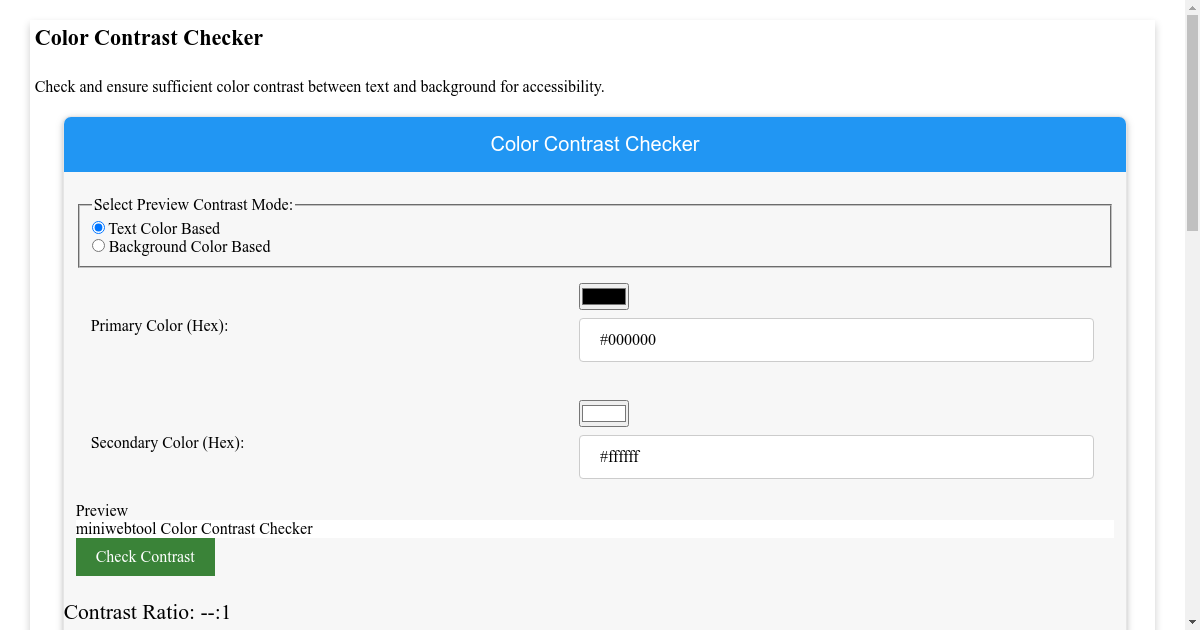Click the Secondary Color (Hex) label
This screenshot has height=630, width=1200.
click(x=166, y=442)
